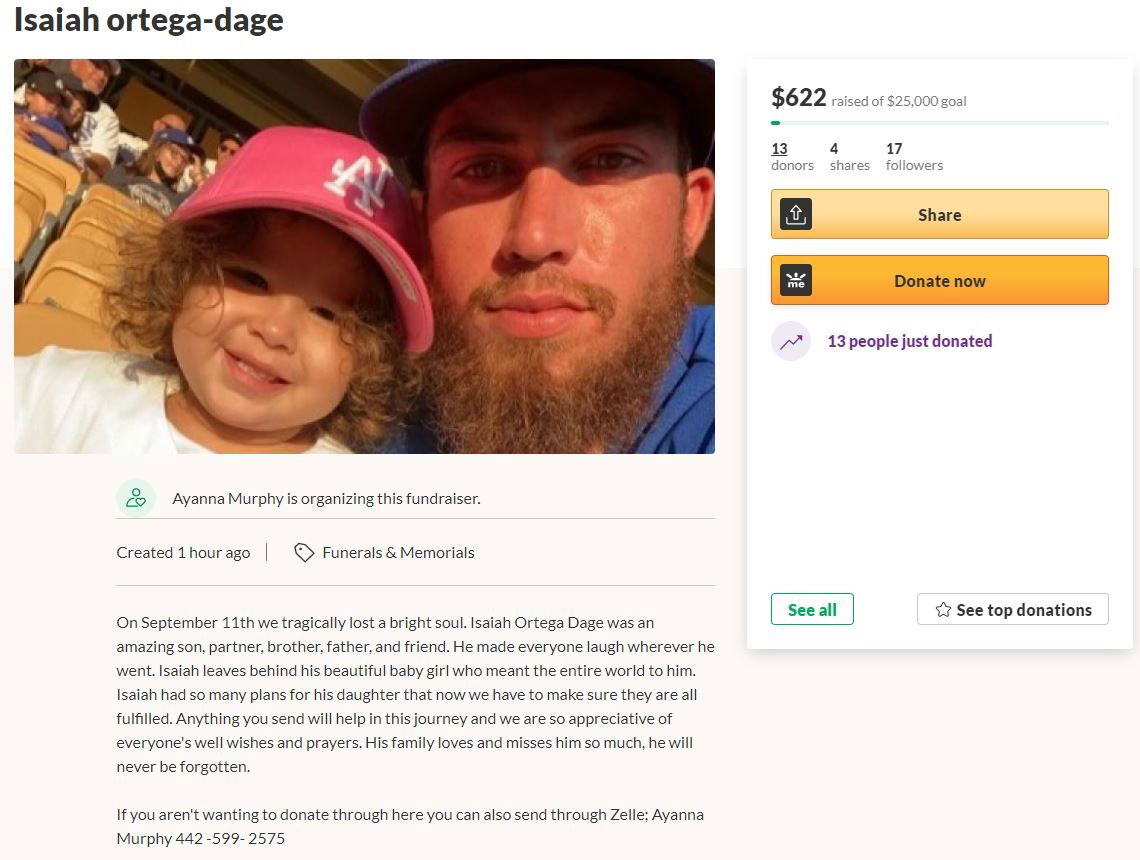Click the star icon for top donations

tap(943, 610)
